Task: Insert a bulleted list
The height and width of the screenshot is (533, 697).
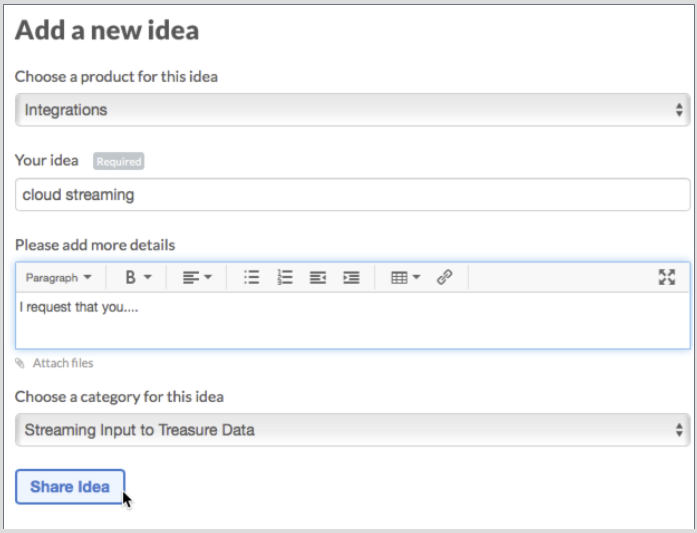Action: pos(252,277)
